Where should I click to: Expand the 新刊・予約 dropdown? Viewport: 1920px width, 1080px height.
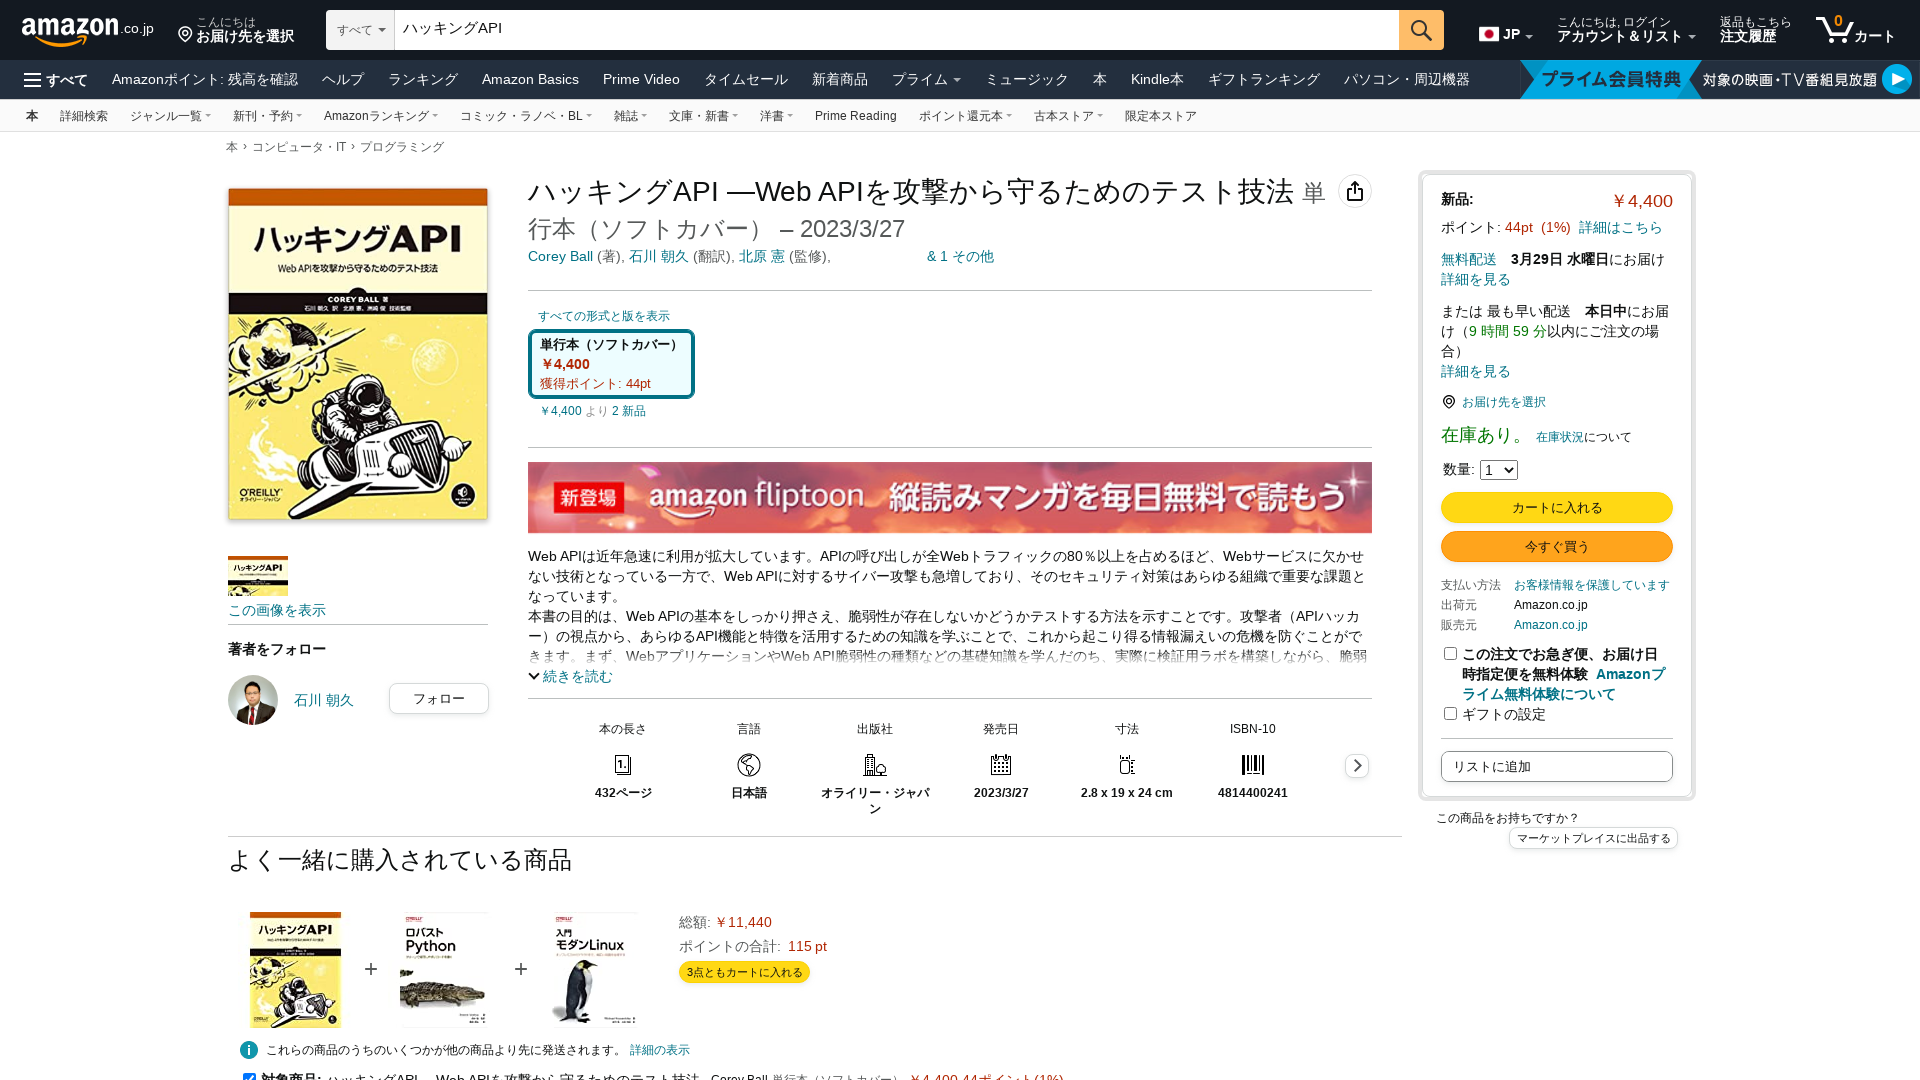pyautogui.click(x=267, y=116)
